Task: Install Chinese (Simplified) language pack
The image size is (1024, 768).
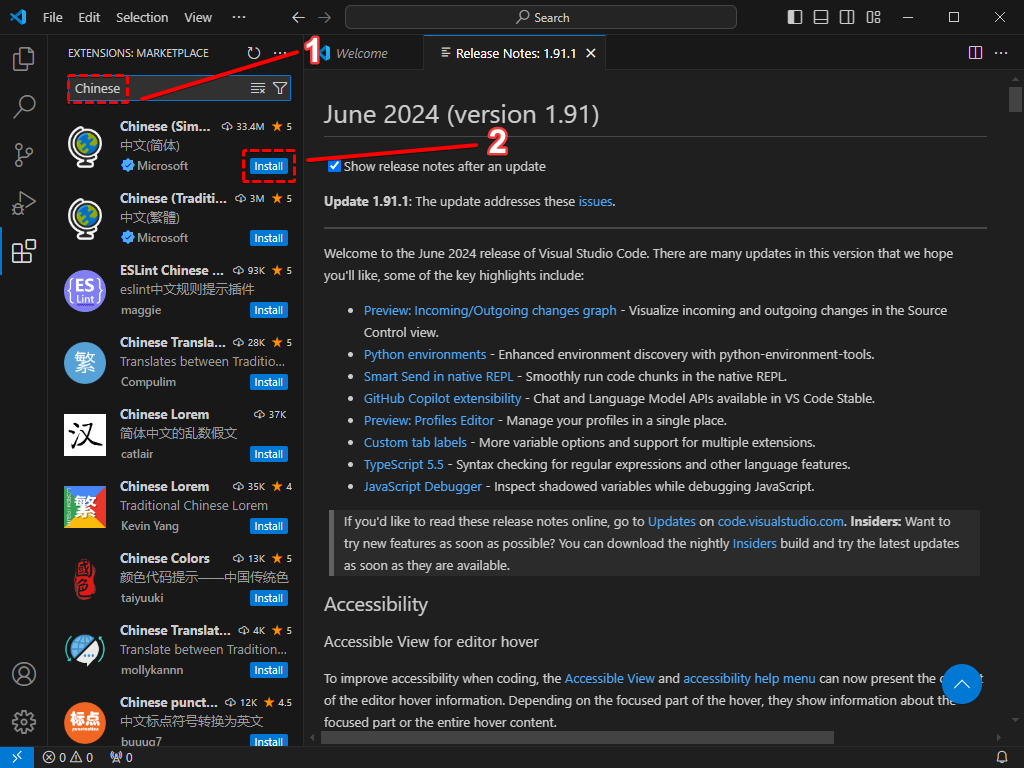Action: [268, 166]
